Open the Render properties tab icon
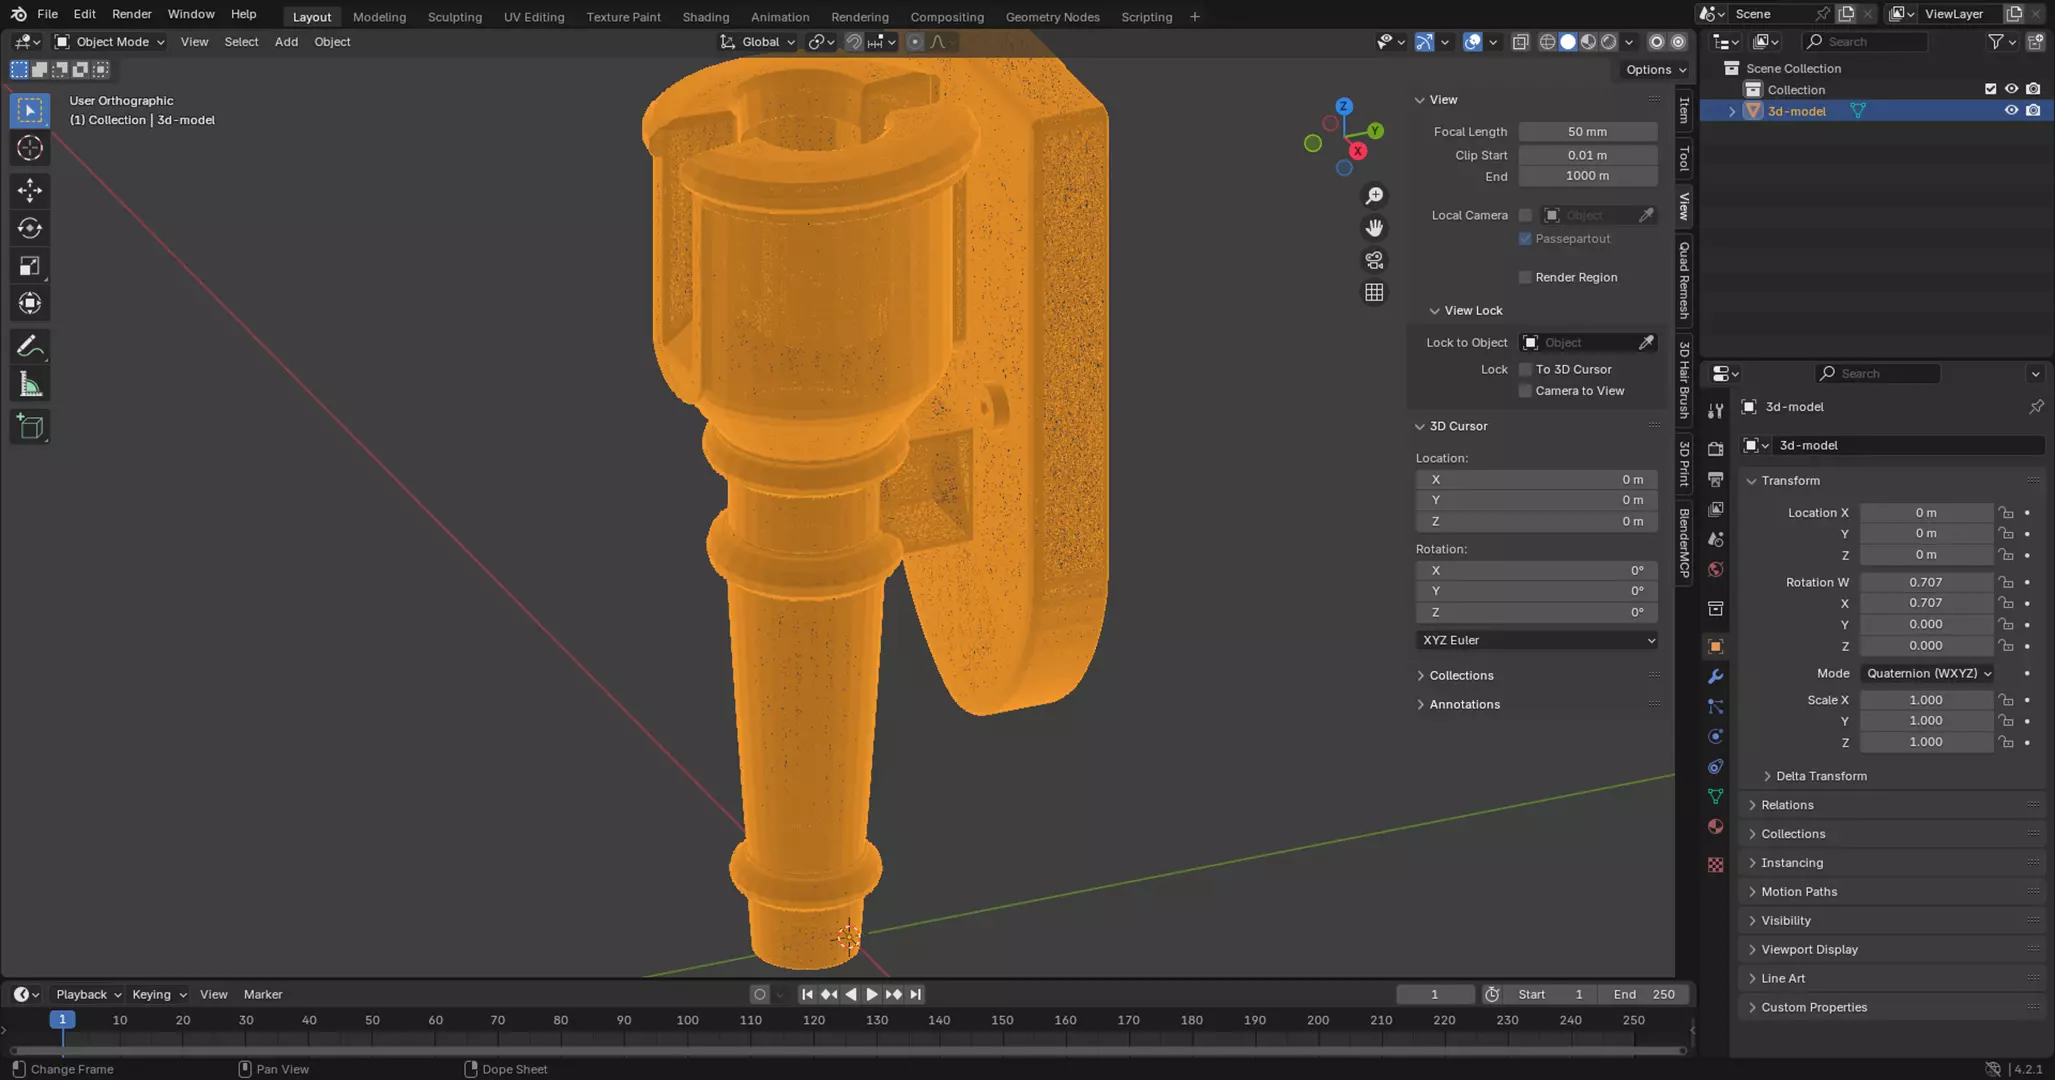The height and width of the screenshot is (1080, 2055). pyautogui.click(x=1716, y=448)
